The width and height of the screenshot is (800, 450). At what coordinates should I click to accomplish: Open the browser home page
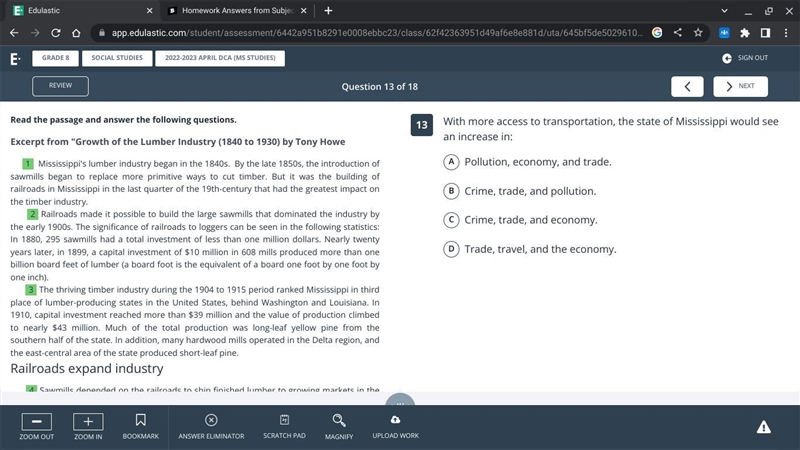coord(76,33)
